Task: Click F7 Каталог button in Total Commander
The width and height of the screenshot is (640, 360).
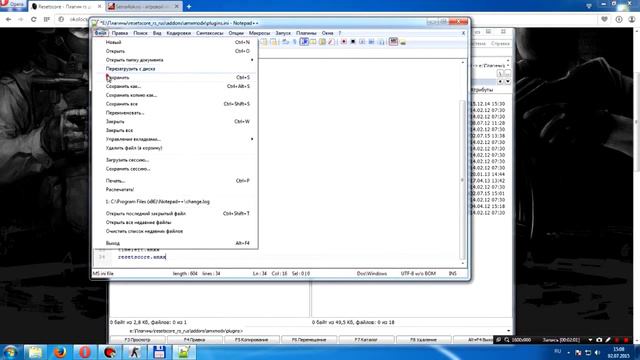Action: [x=366, y=340]
